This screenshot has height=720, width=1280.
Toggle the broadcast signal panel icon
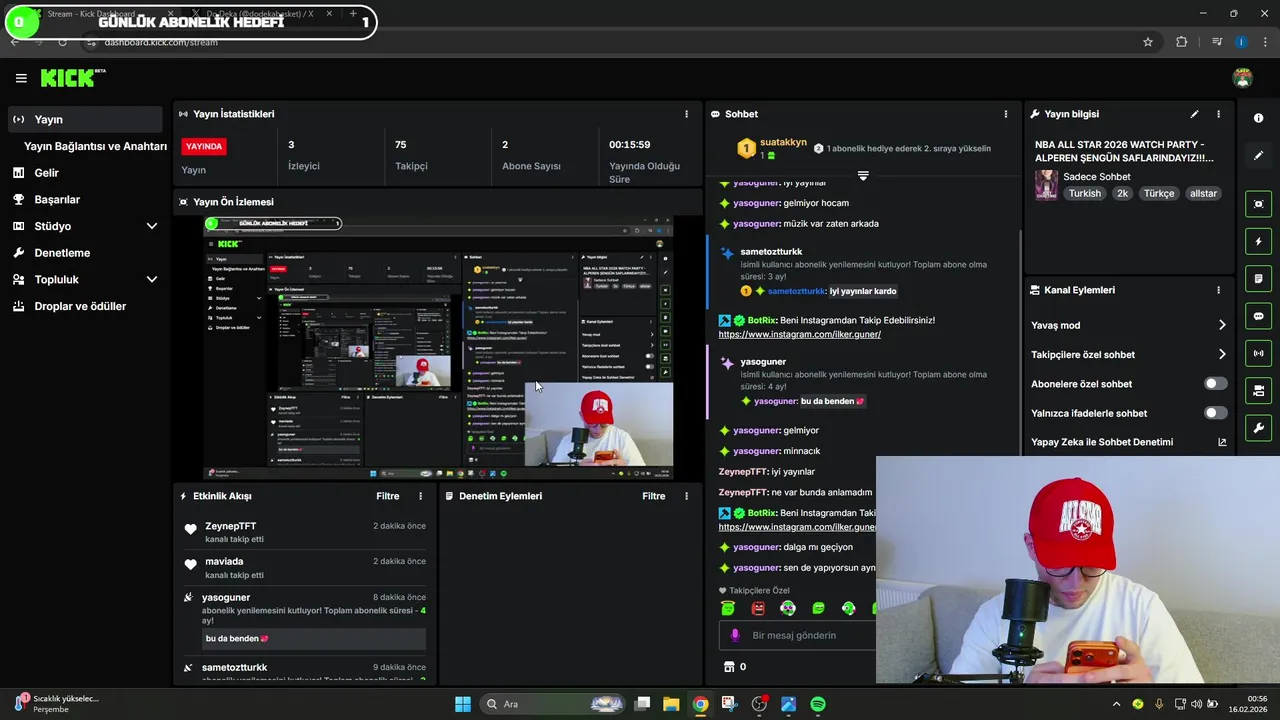(1258, 353)
